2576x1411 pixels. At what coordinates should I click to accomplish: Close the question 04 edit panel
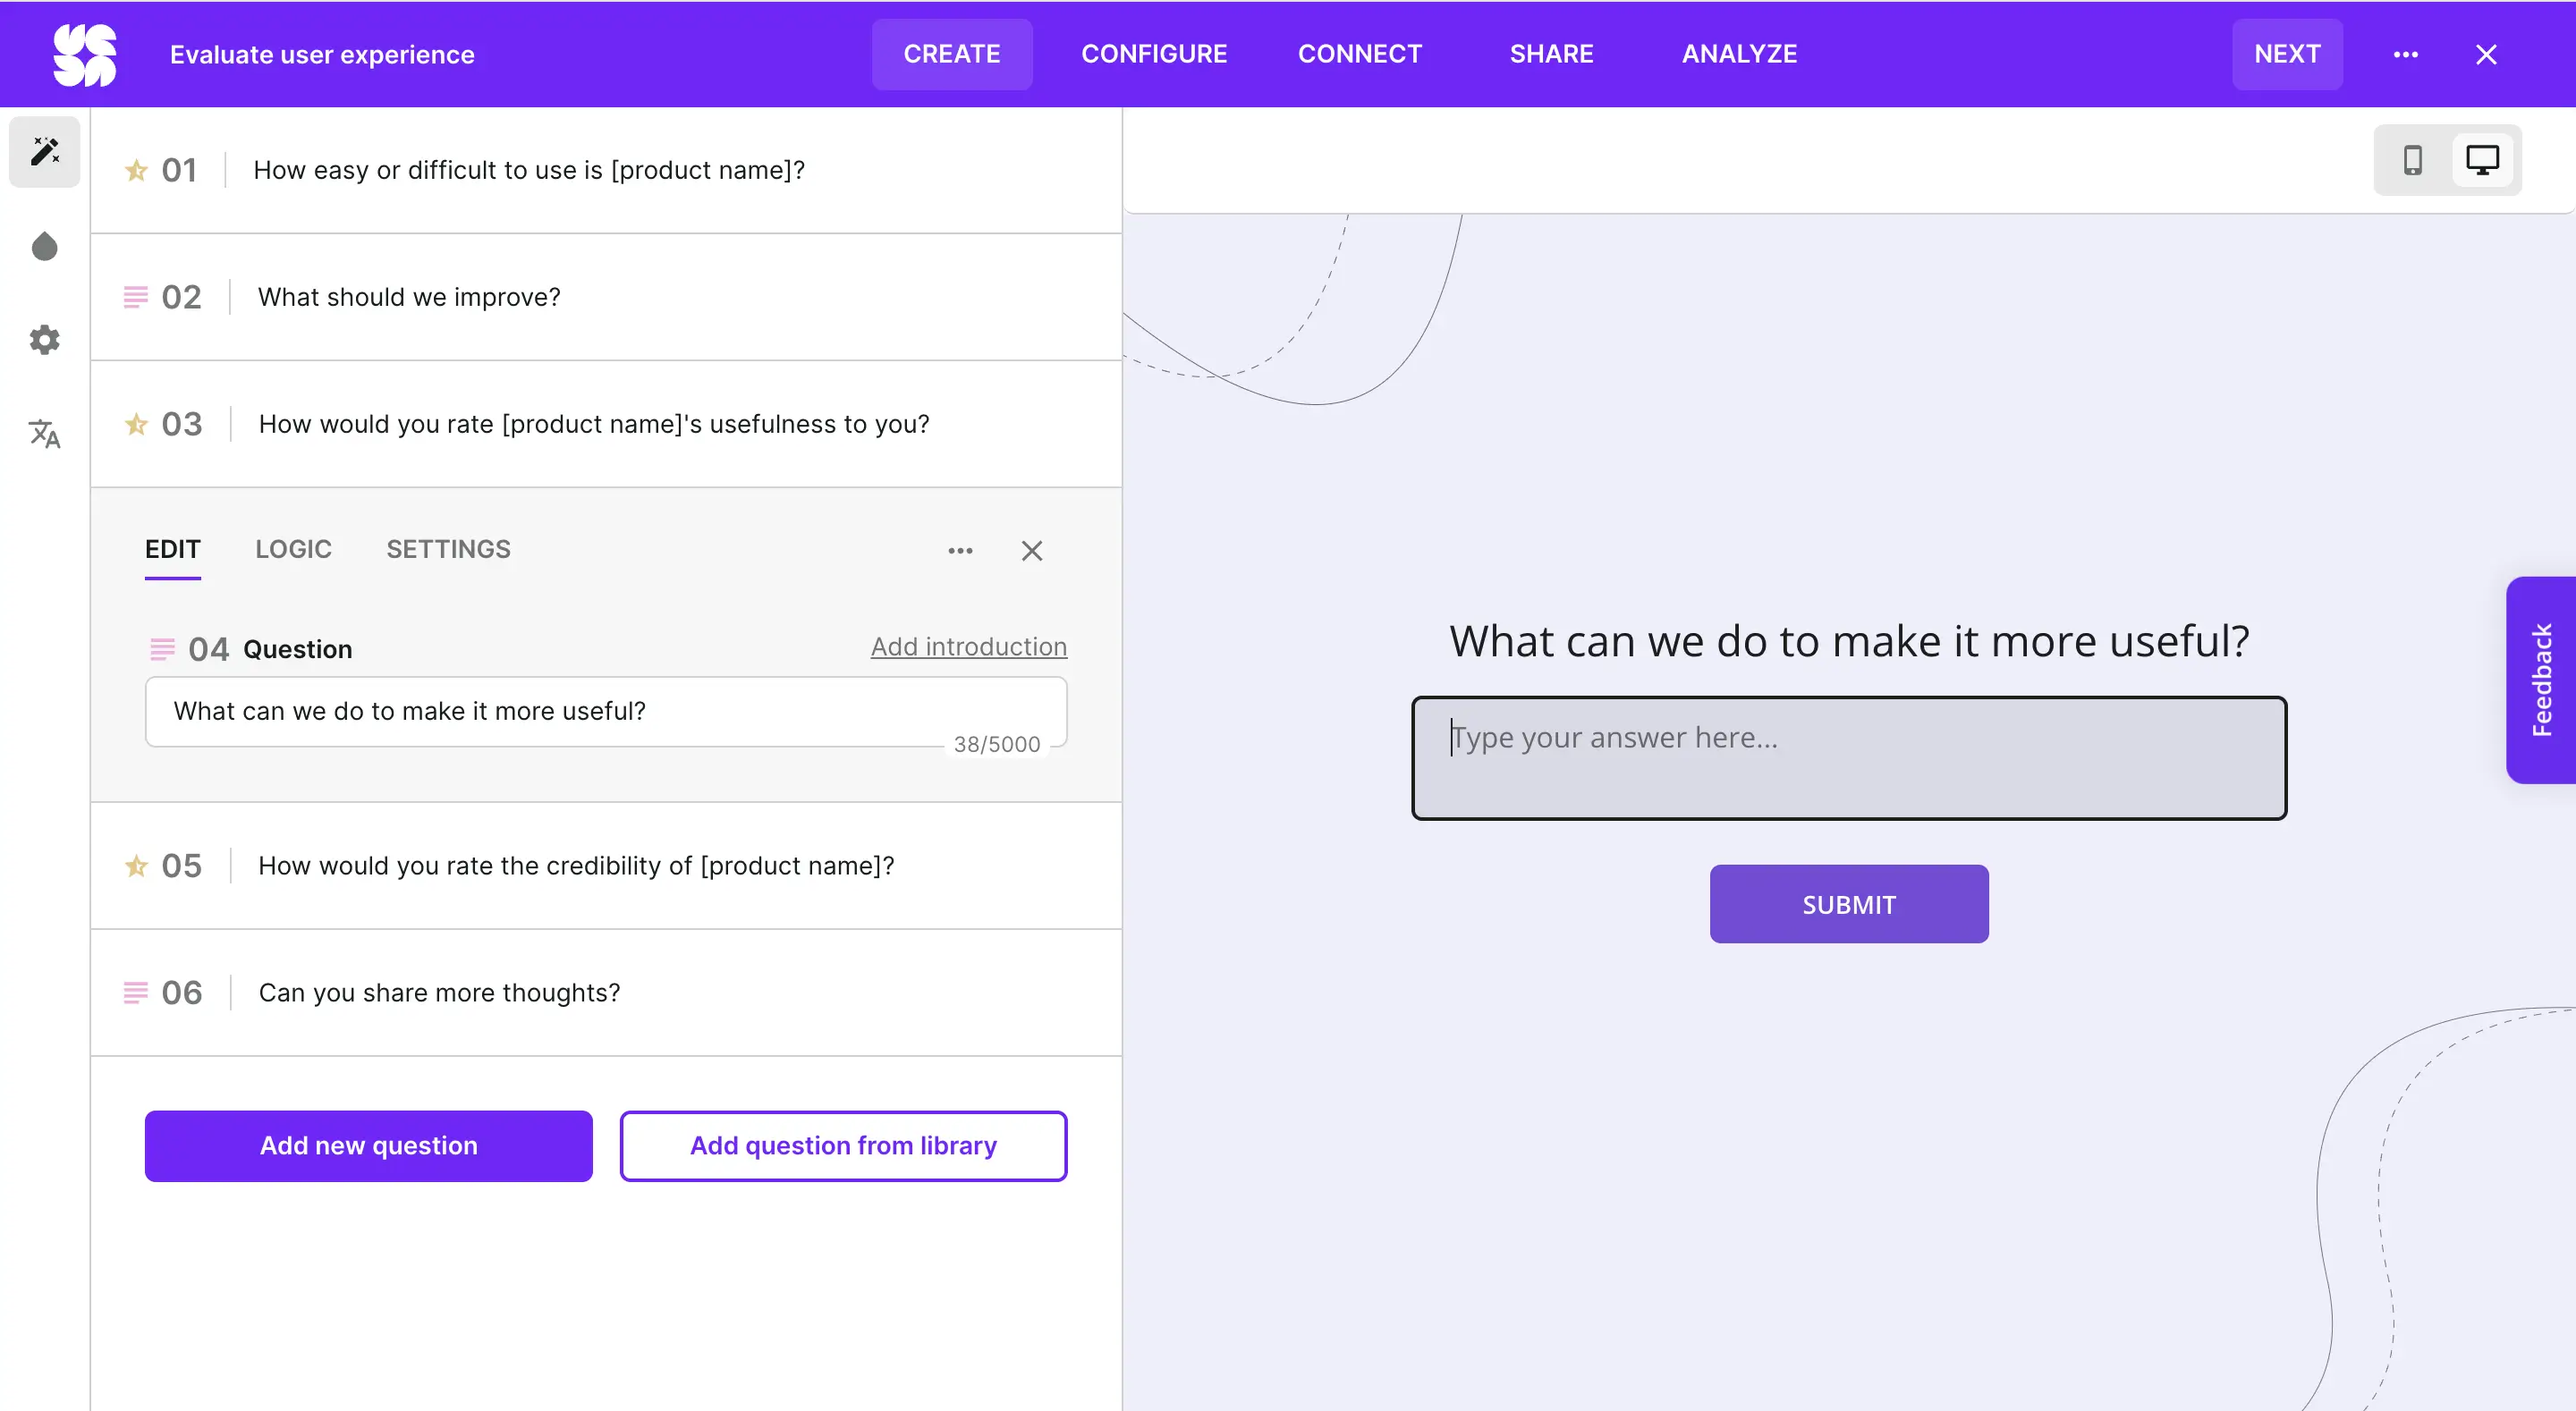pos(1032,550)
